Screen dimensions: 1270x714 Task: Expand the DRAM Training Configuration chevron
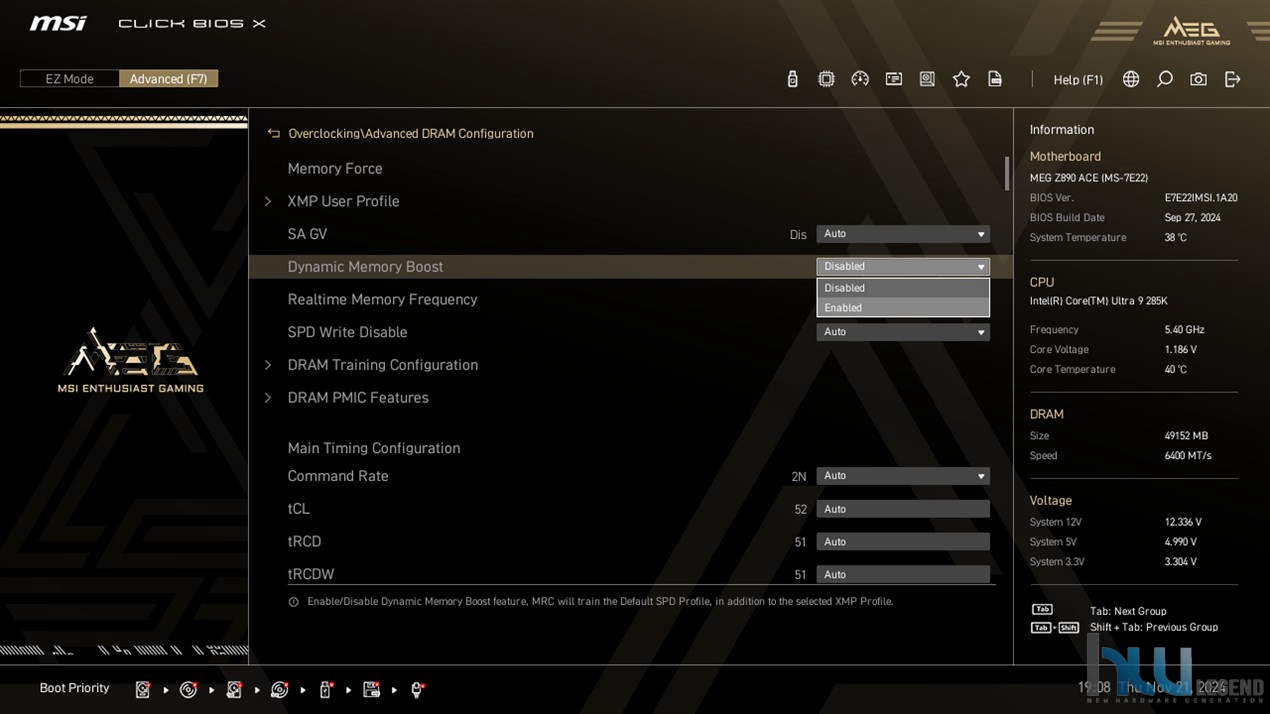[268, 365]
